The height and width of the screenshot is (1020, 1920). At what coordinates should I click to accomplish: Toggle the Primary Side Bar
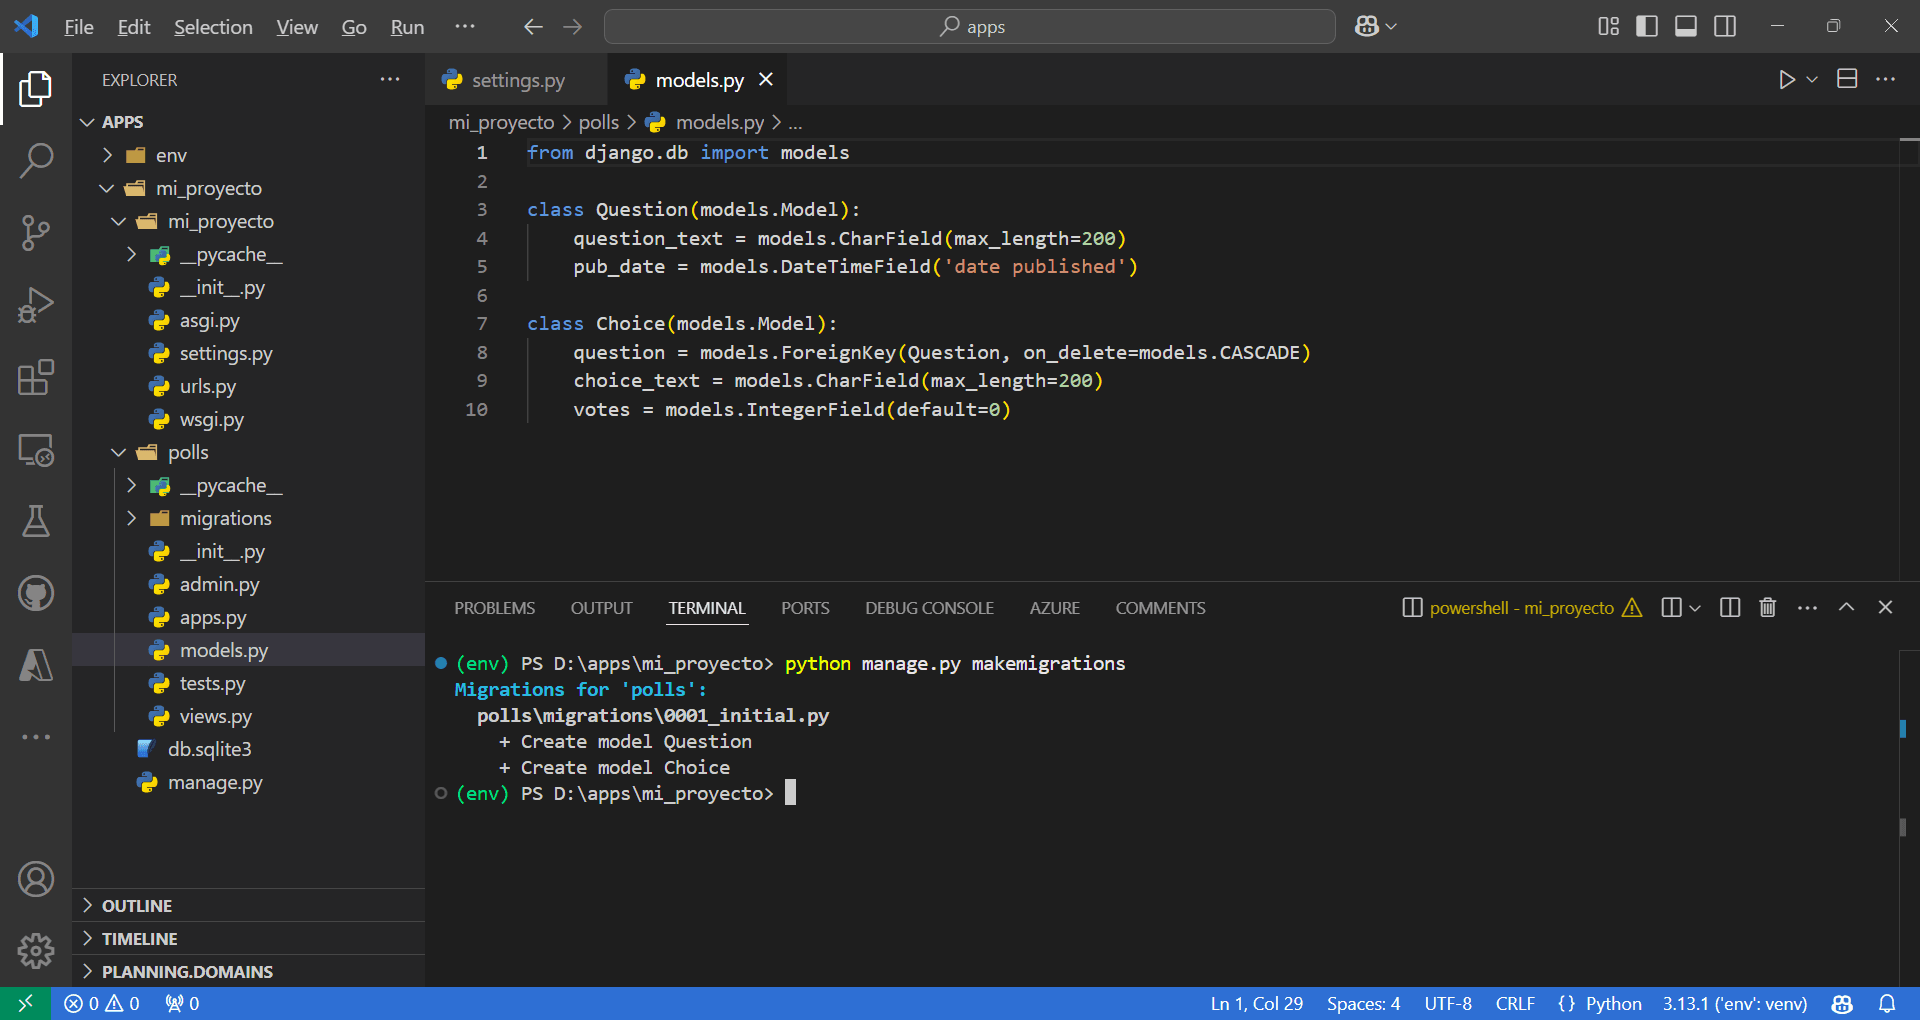click(x=1646, y=26)
